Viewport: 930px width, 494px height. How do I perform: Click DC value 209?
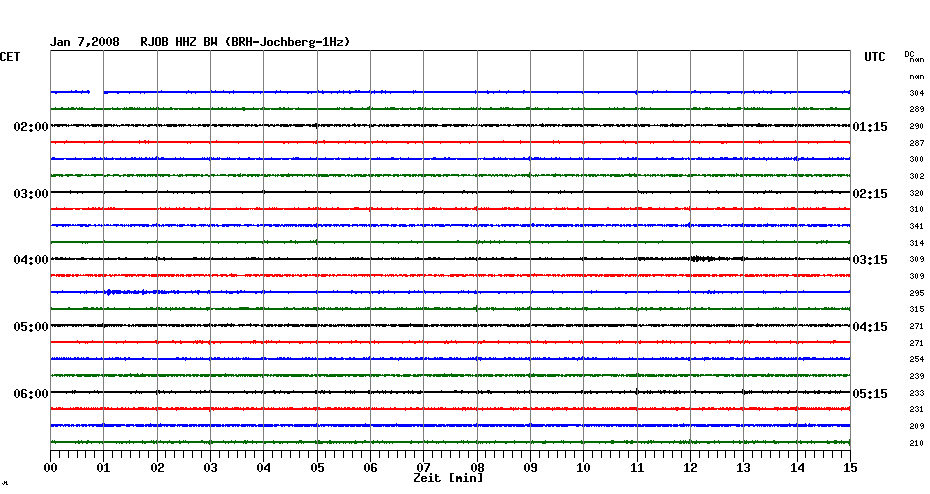[916, 426]
